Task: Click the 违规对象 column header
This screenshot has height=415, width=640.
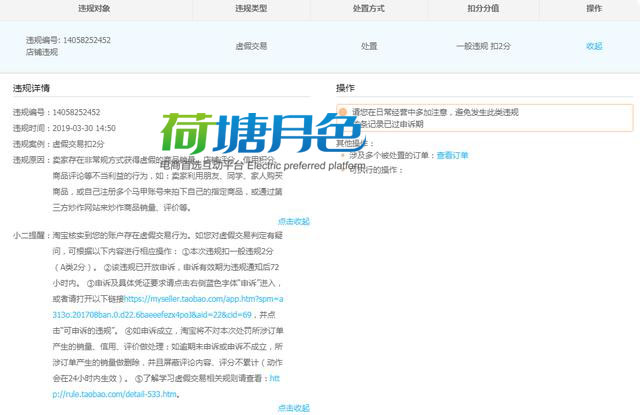Action: tap(94, 8)
